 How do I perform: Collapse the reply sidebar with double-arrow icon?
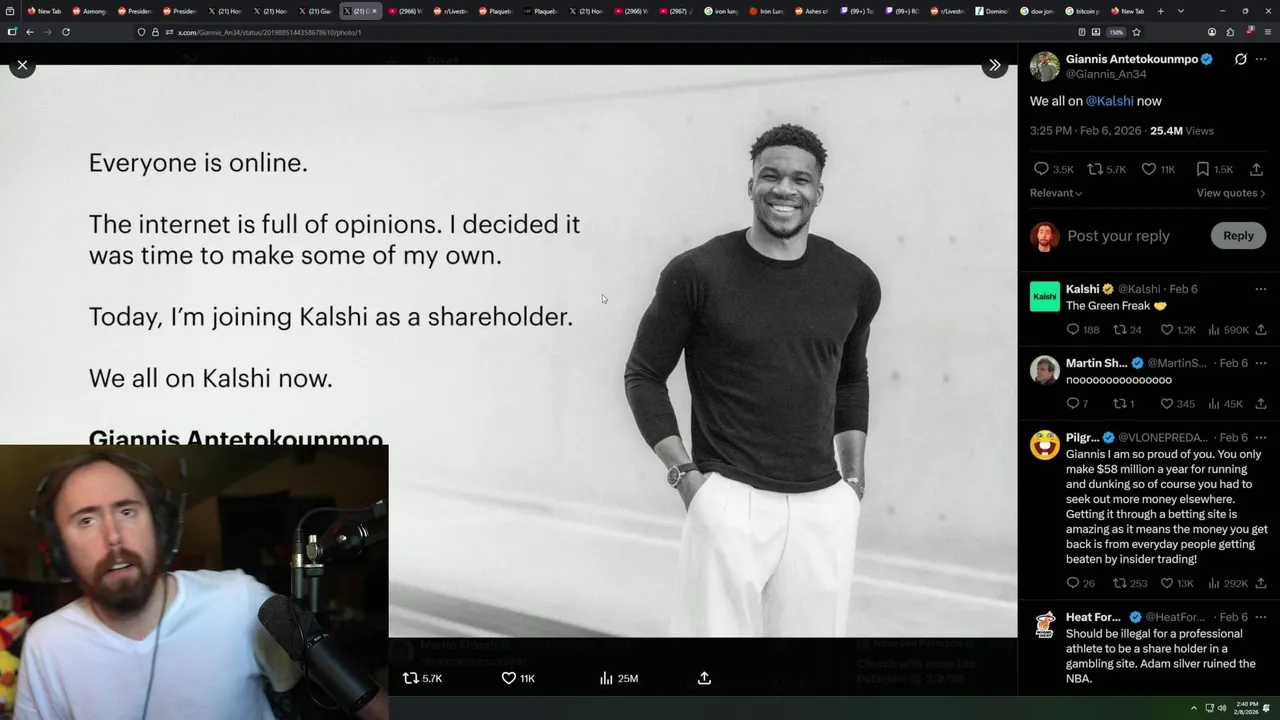tap(994, 65)
